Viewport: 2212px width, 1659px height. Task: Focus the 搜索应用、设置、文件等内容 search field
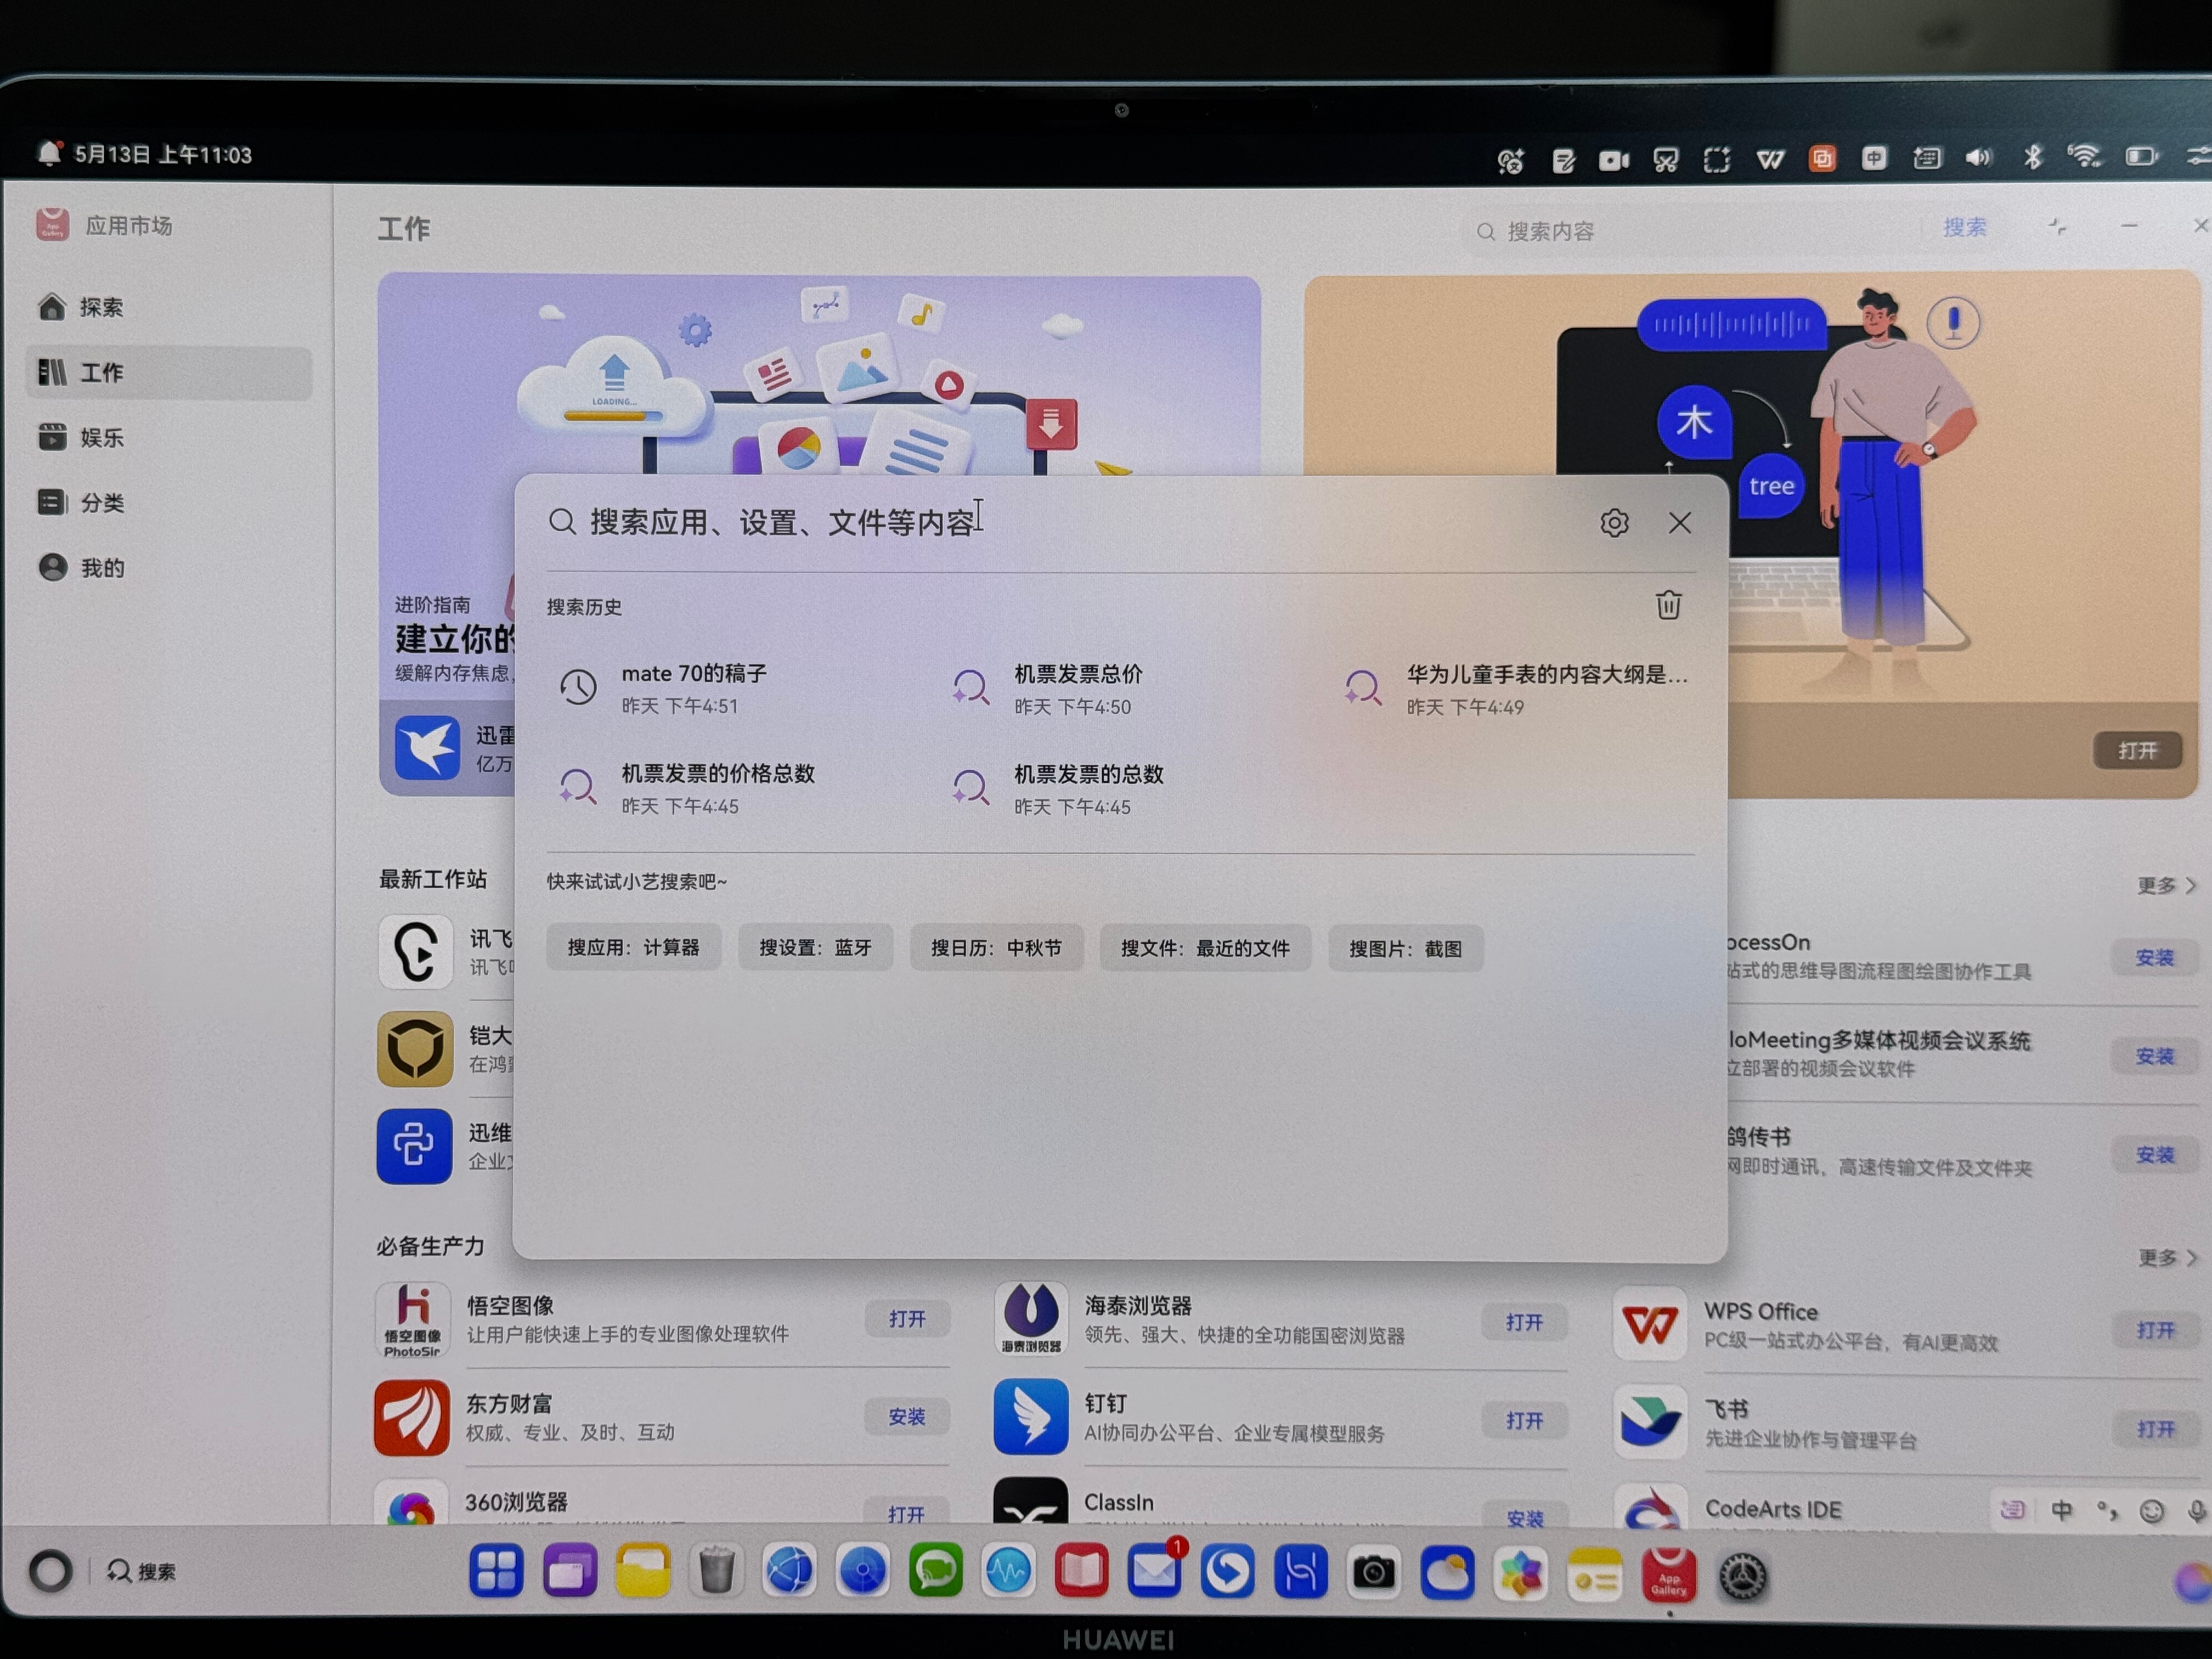(x=1065, y=522)
